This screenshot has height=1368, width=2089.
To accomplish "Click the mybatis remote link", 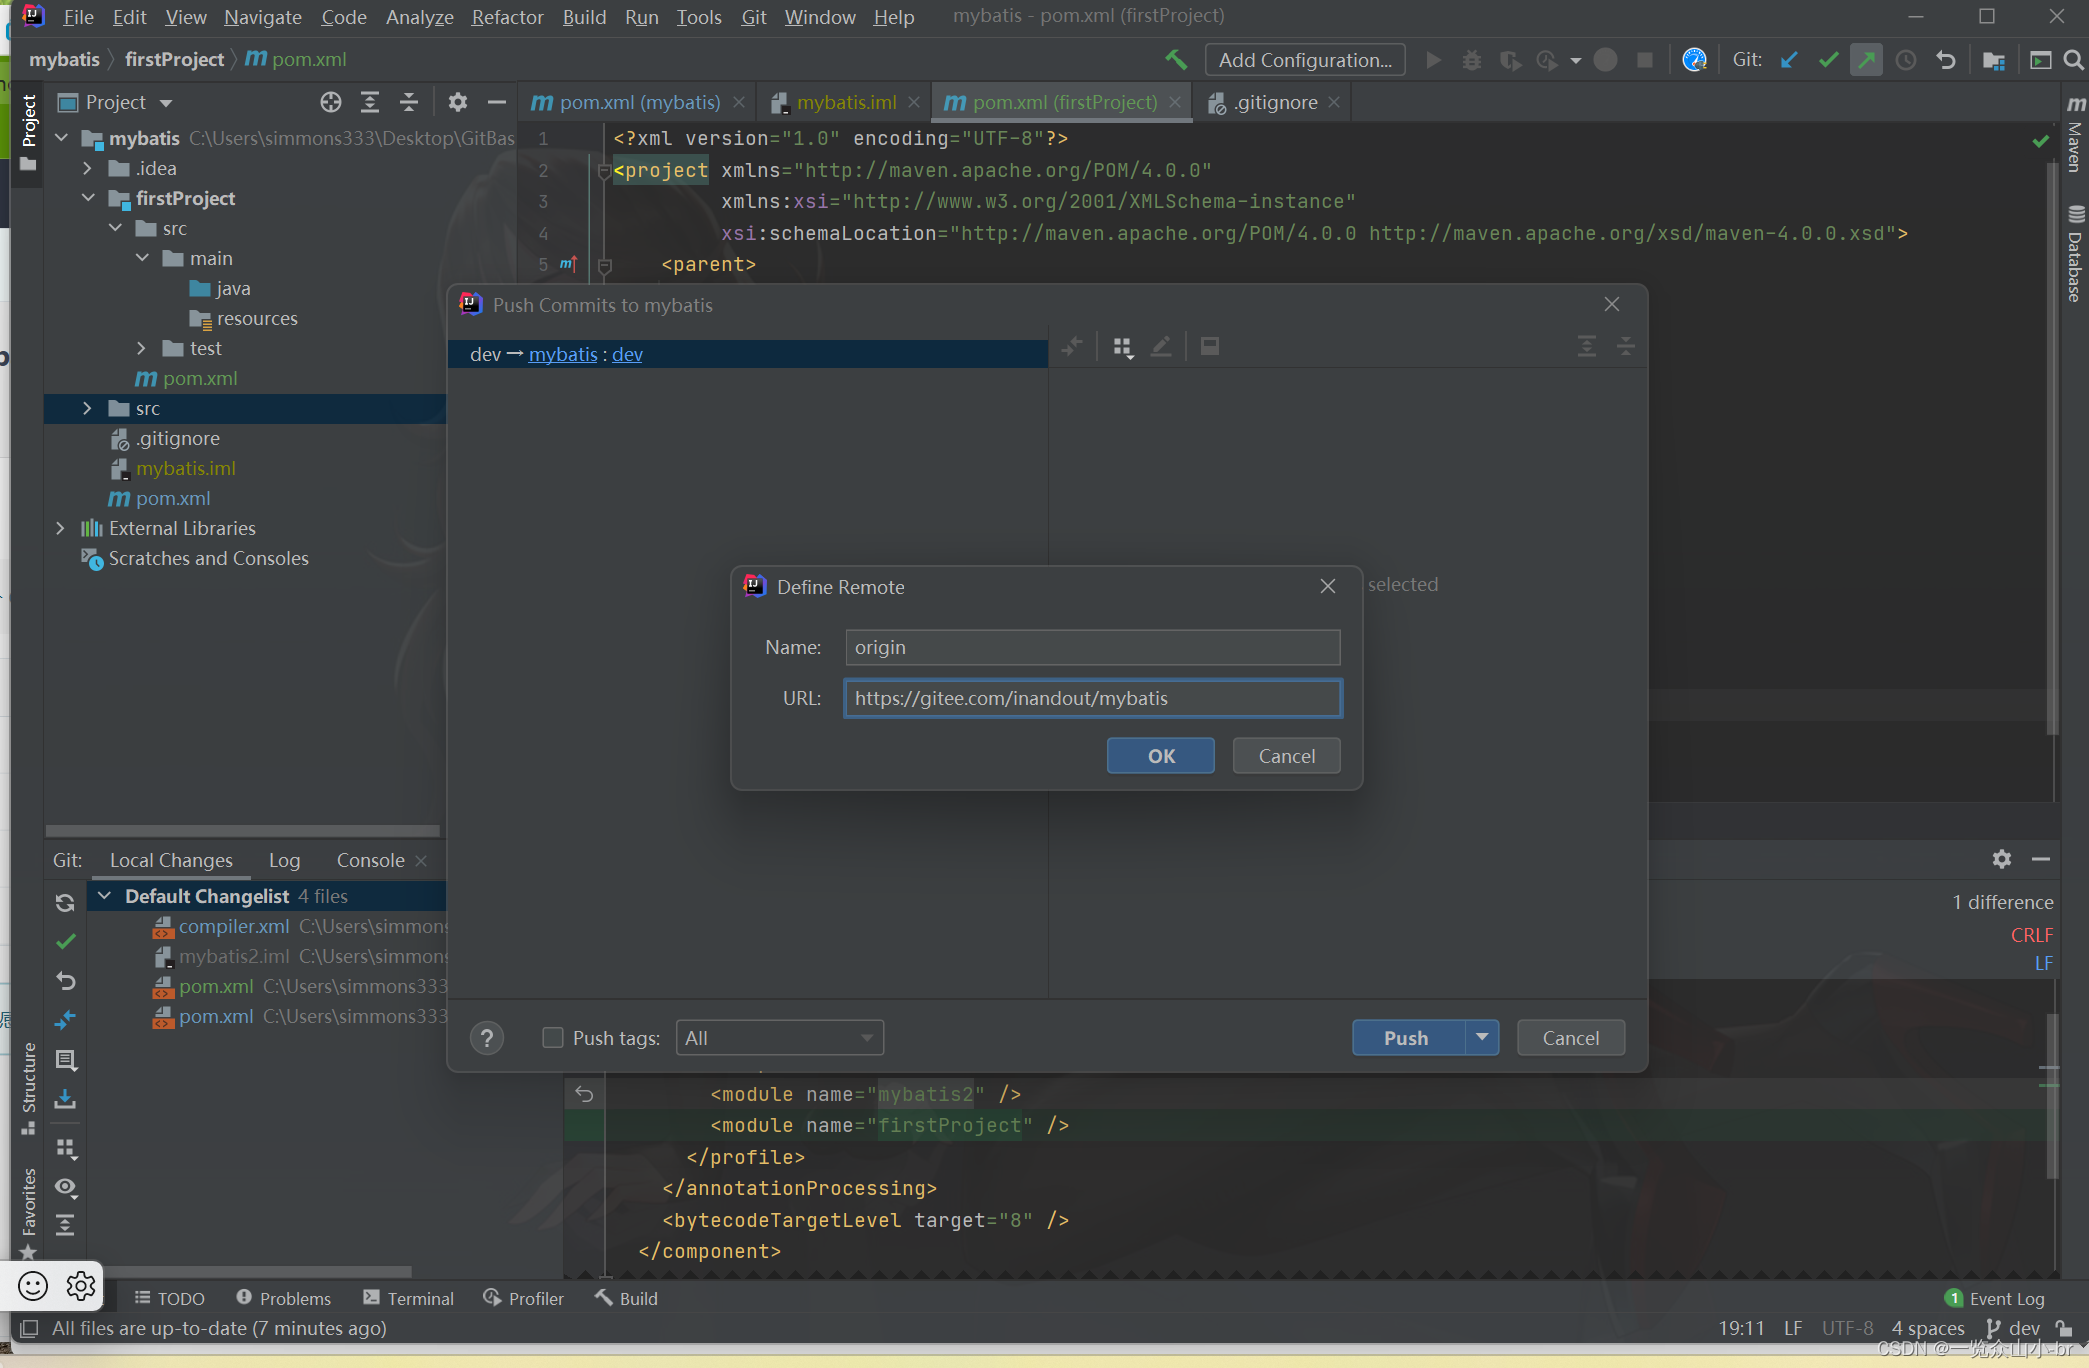I will coord(562,354).
